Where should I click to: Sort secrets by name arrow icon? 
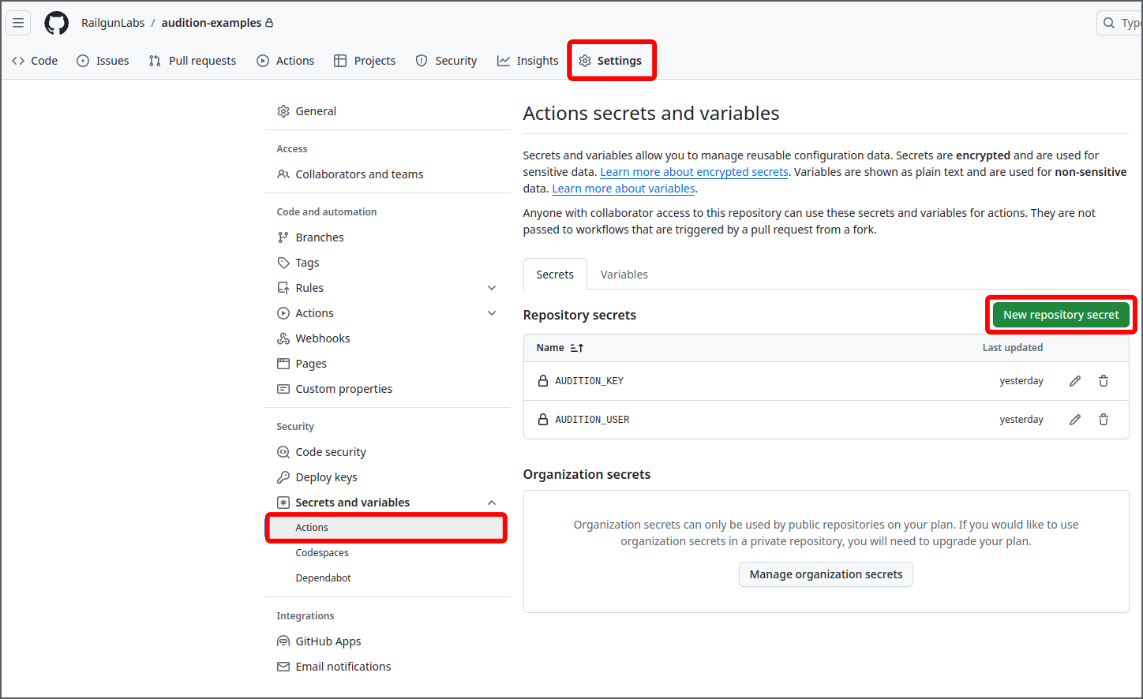pyautogui.click(x=576, y=348)
